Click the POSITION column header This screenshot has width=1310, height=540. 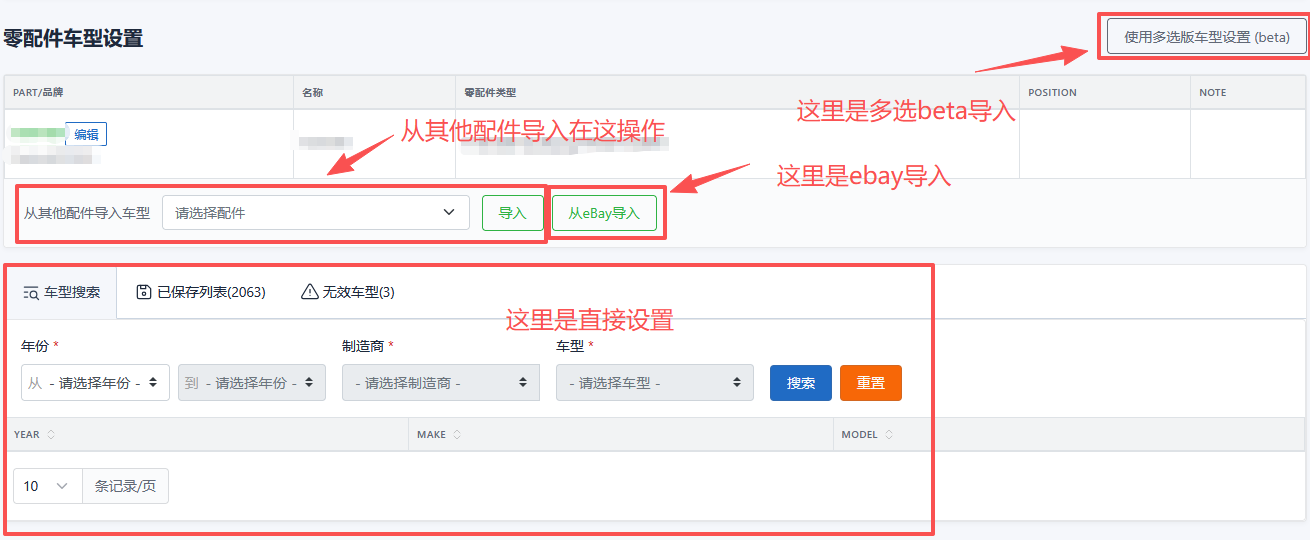click(1052, 93)
